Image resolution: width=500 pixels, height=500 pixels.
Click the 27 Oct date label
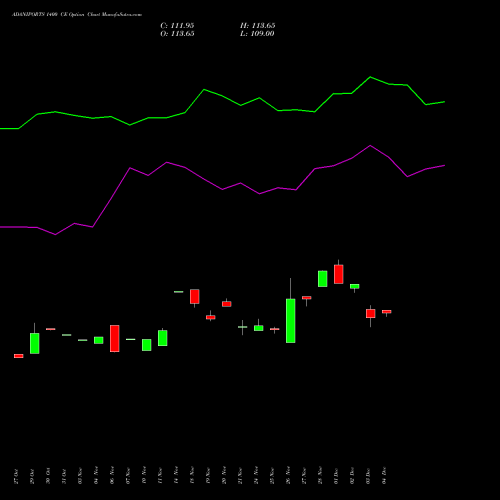[x=16, y=476]
